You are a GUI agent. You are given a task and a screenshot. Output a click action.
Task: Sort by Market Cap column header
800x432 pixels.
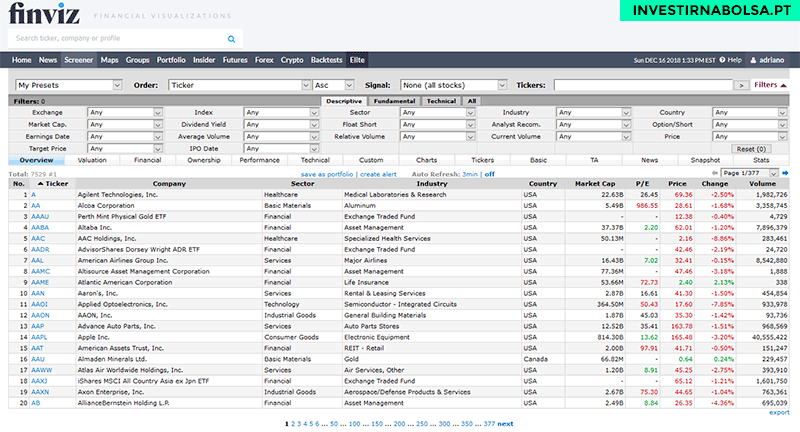594,184
